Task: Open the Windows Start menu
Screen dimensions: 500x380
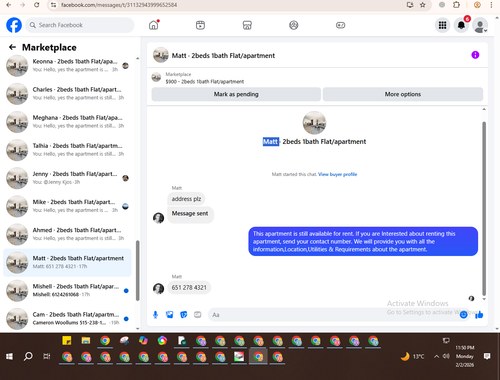Action: (x=9, y=356)
